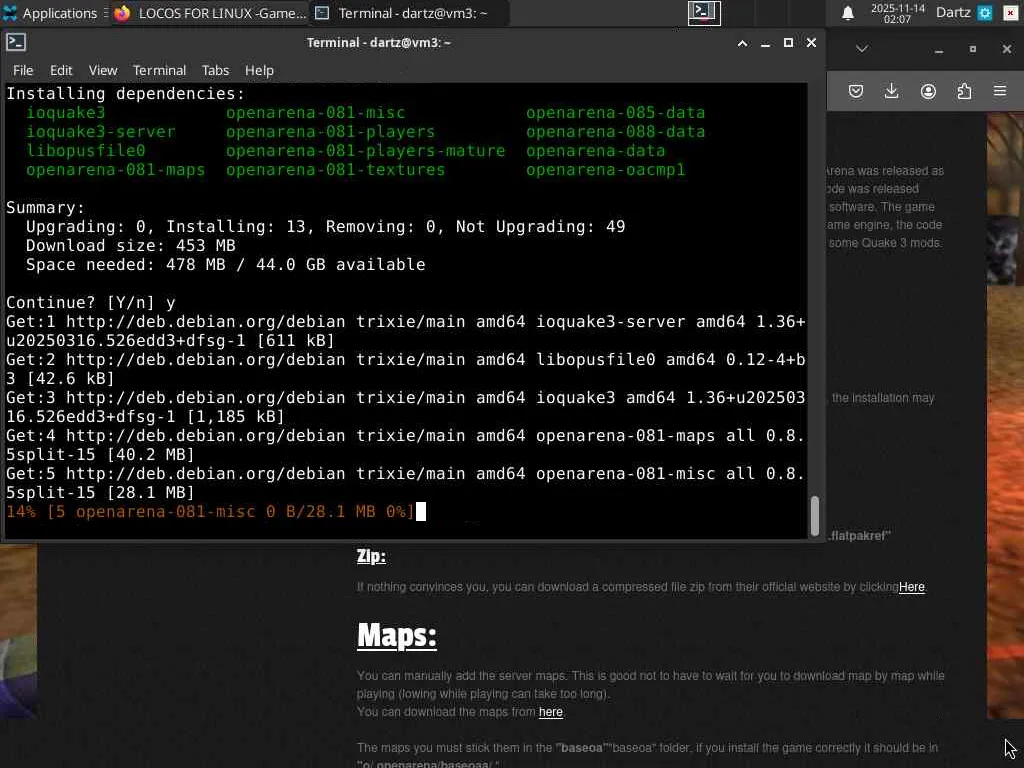Open Firefox's hamburger application menu
1024x768 pixels.
coord(1000,91)
